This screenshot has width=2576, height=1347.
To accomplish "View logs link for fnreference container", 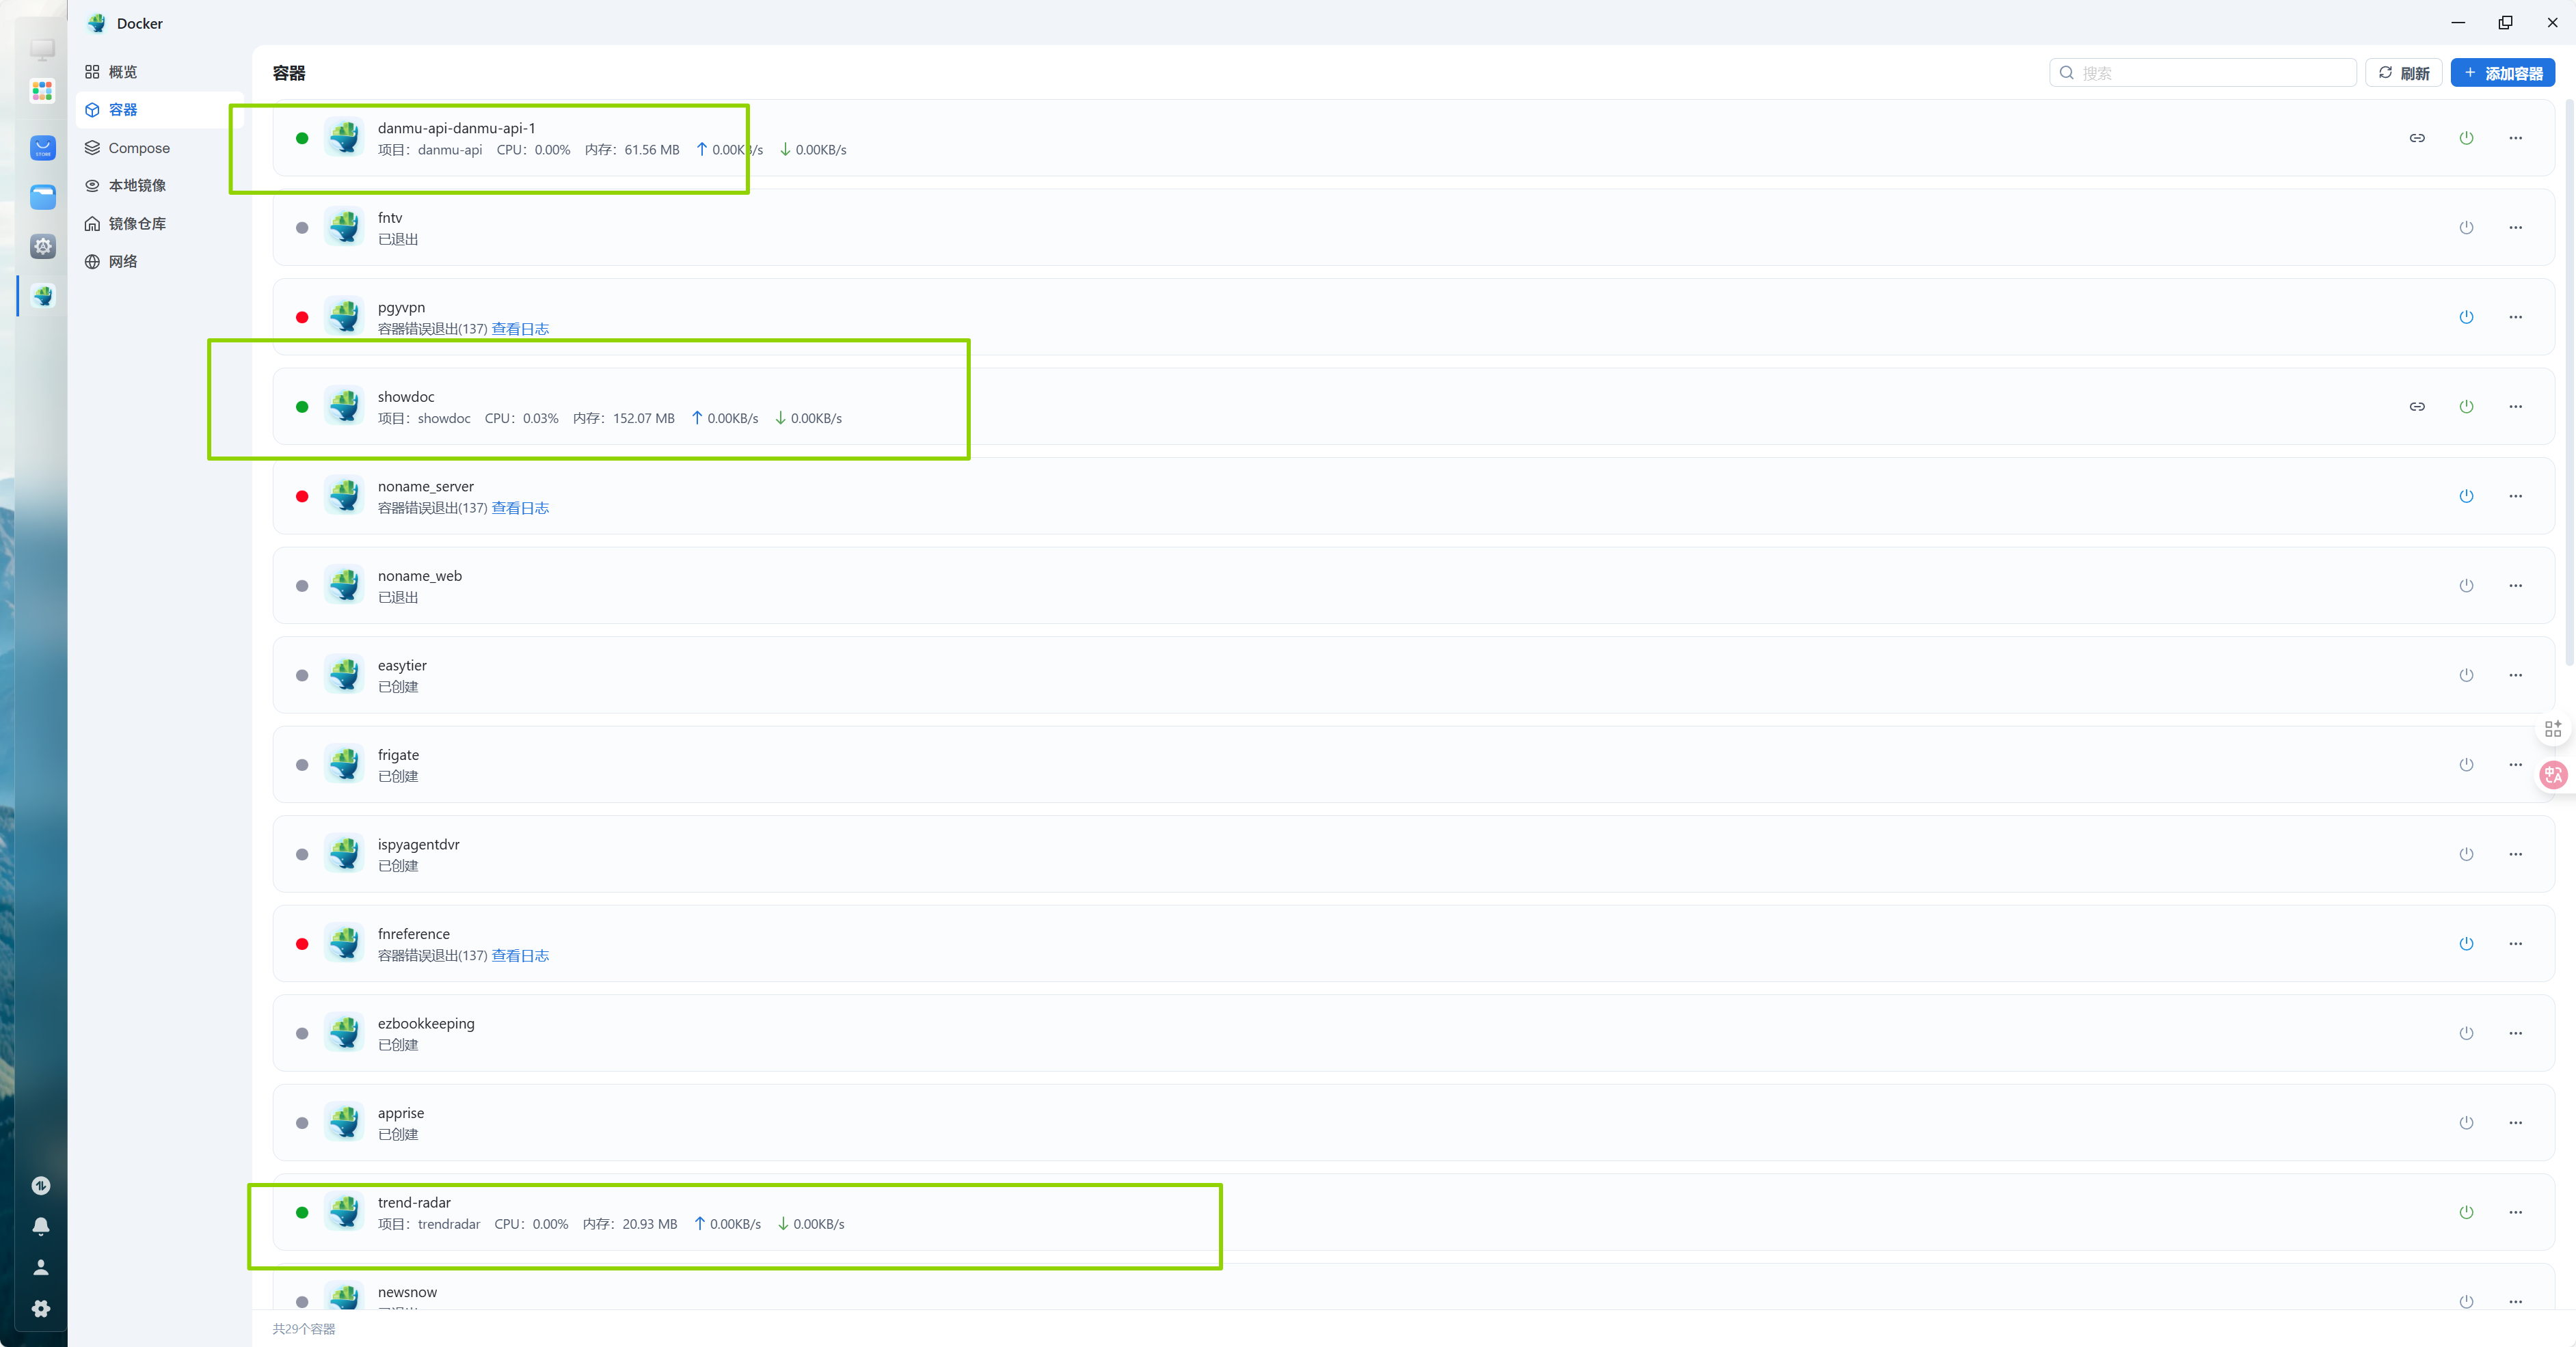I will [520, 956].
